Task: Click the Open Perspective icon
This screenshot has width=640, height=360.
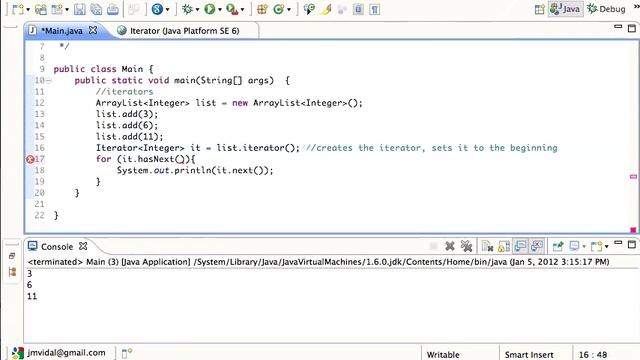Action: click(x=540, y=9)
